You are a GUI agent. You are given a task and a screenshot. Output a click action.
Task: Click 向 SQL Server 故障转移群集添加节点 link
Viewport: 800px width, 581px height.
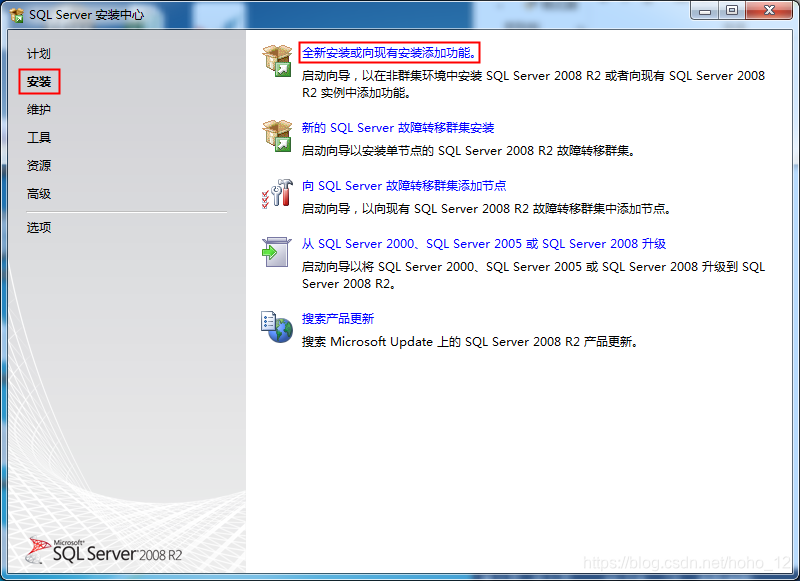coord(404,186)
